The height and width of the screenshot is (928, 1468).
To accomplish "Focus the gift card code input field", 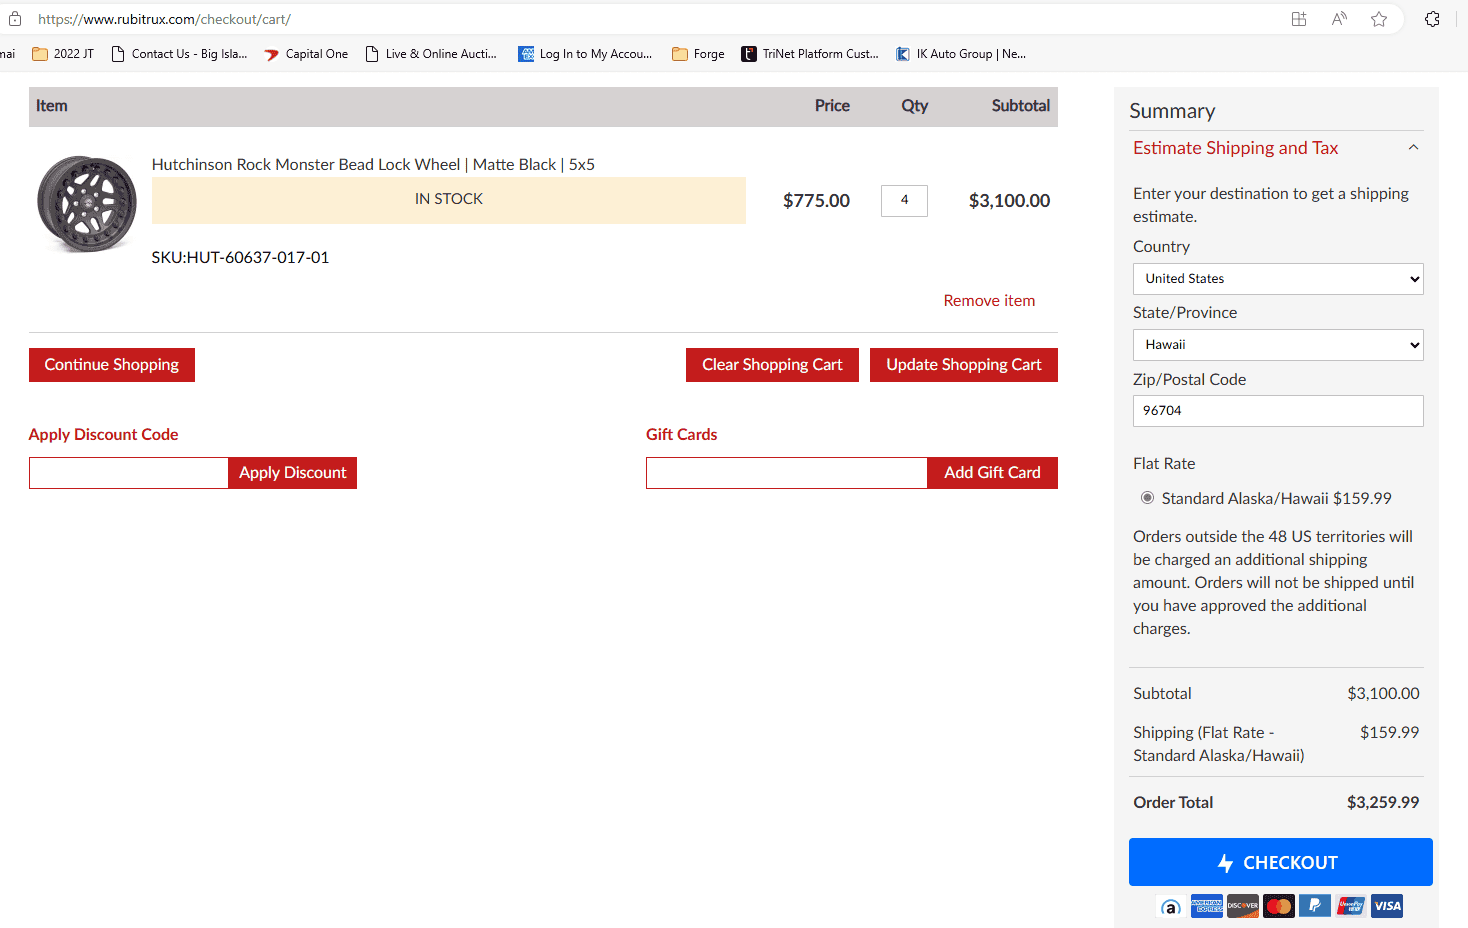I will pos(787,473).
